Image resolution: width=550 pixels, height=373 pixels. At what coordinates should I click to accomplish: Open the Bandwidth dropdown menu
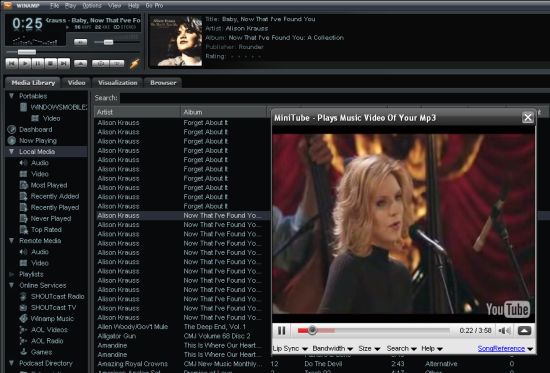pyautogui.click(x=333, y=348)
